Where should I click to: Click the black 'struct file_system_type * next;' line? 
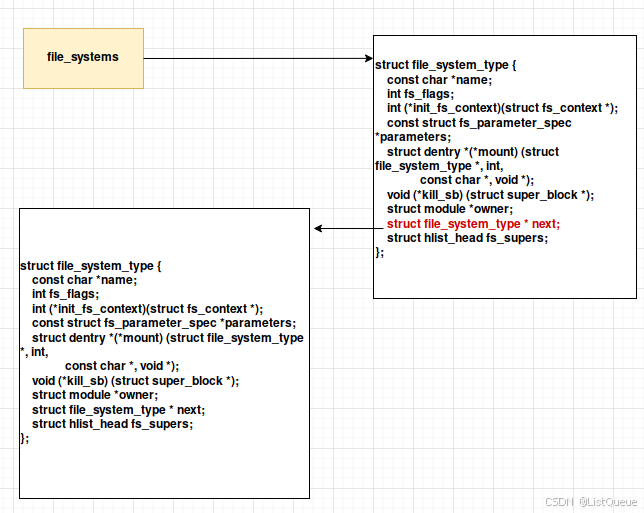118,410
